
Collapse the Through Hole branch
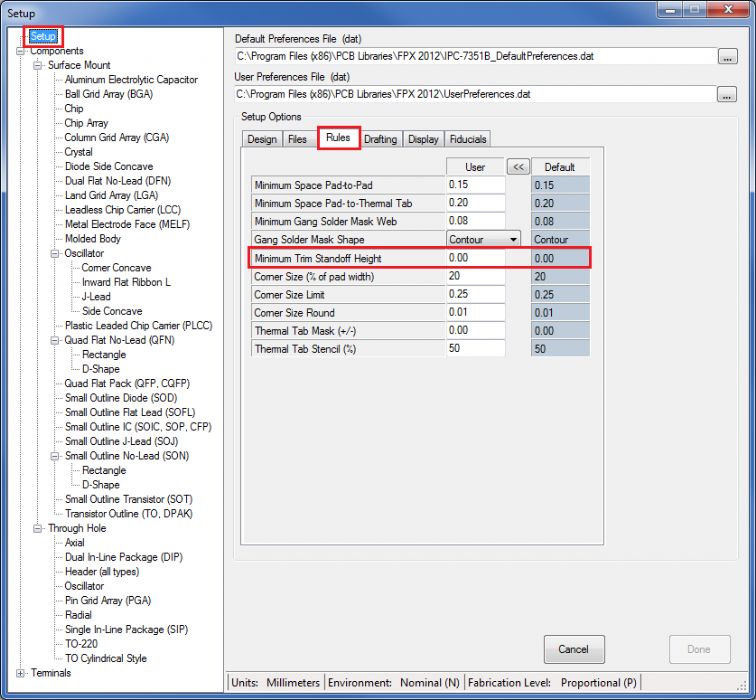tap(37, 528)
